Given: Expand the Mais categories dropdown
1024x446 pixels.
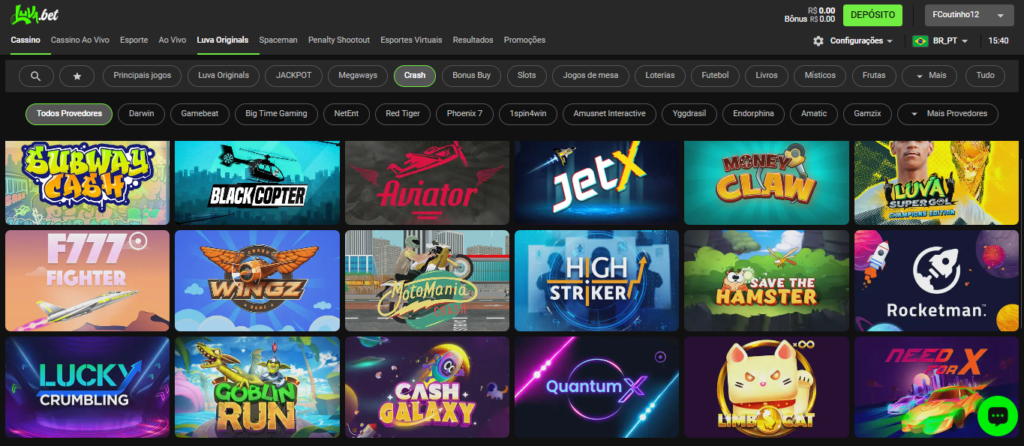Looking at the screenshot, I should (929, 75).
